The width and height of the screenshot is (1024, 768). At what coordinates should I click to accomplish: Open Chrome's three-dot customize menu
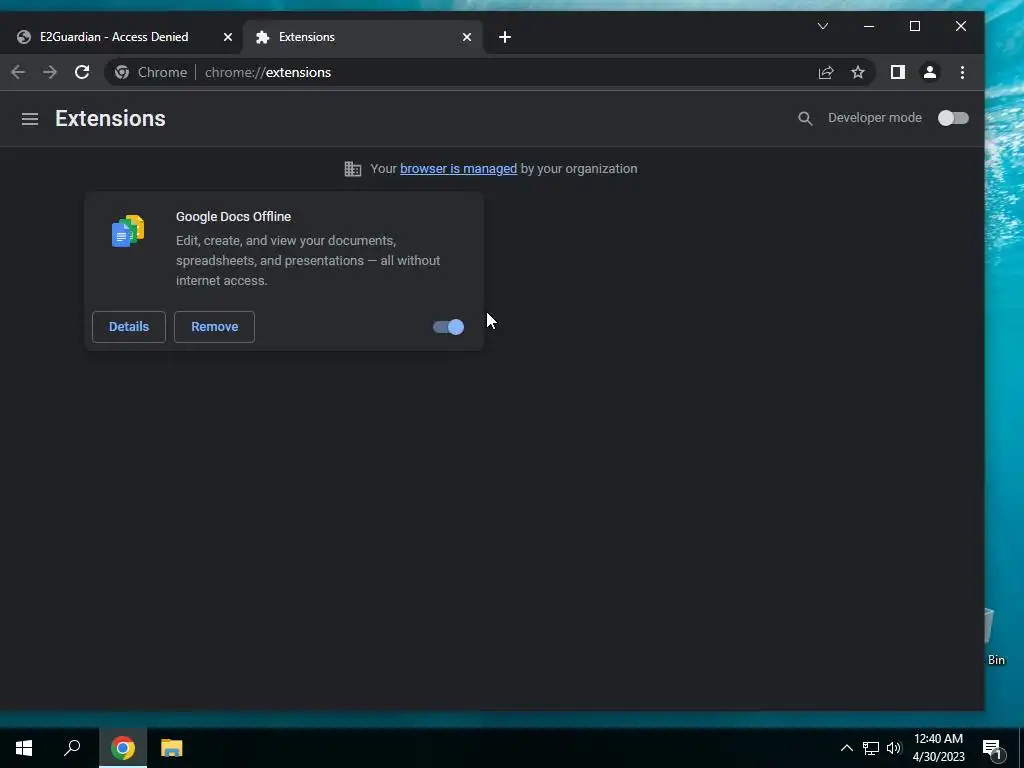coord(962,72)
